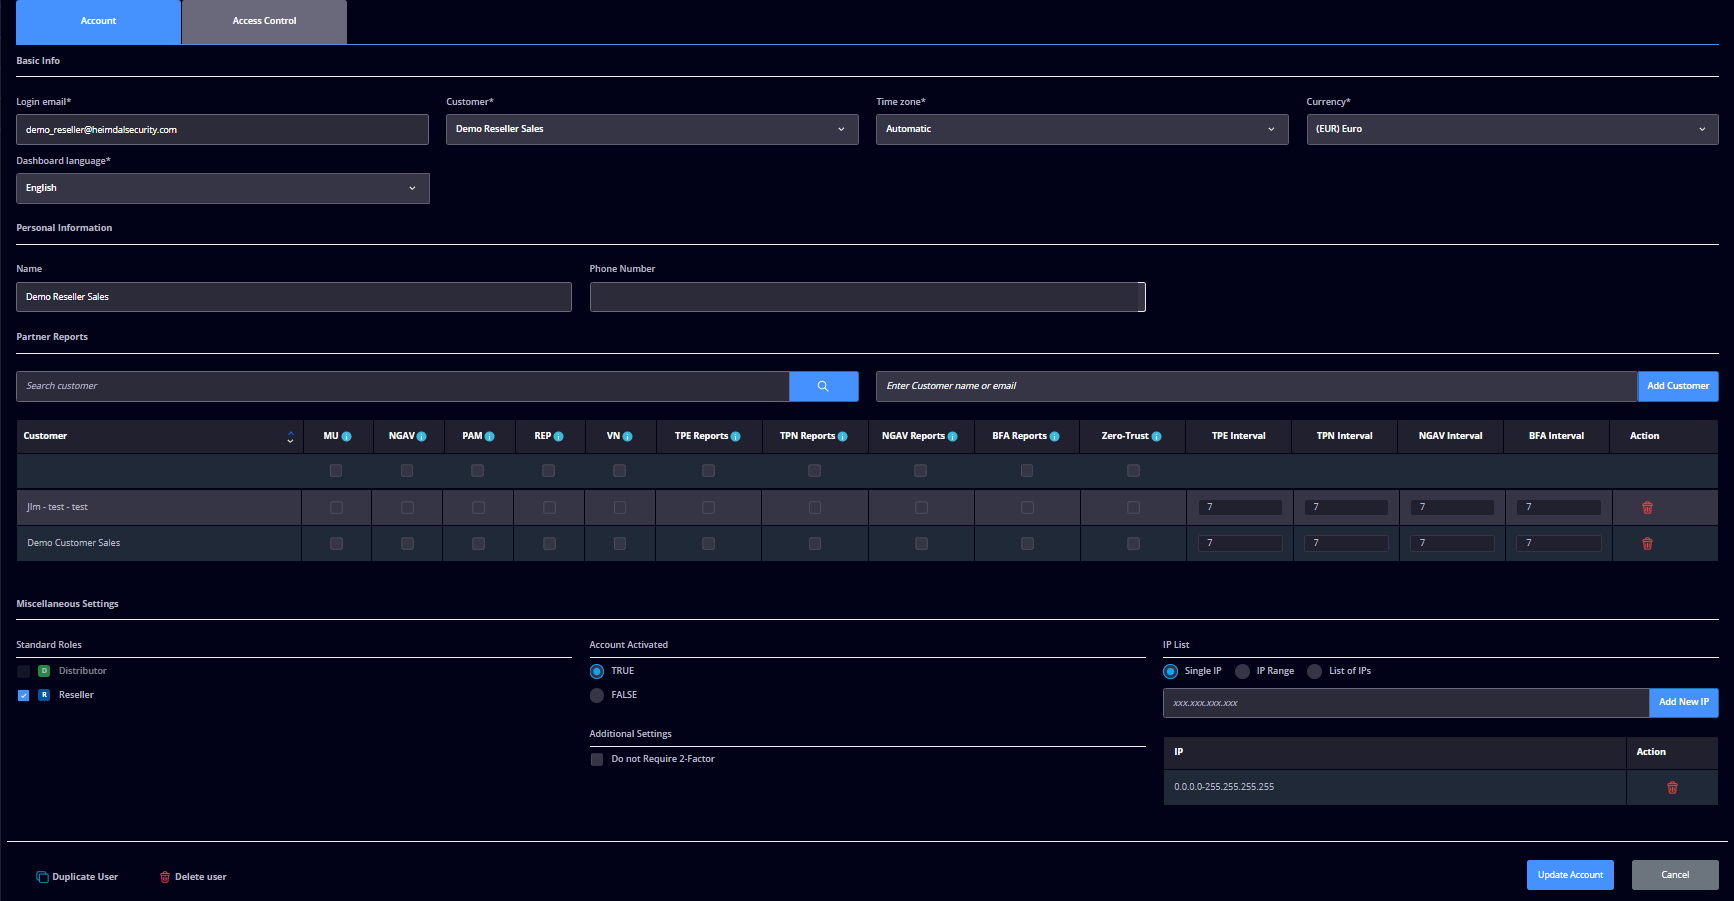This screenshot has width=1734, height=901.
Task: Select FALSE for Account Activated
Action: point(597,695)
